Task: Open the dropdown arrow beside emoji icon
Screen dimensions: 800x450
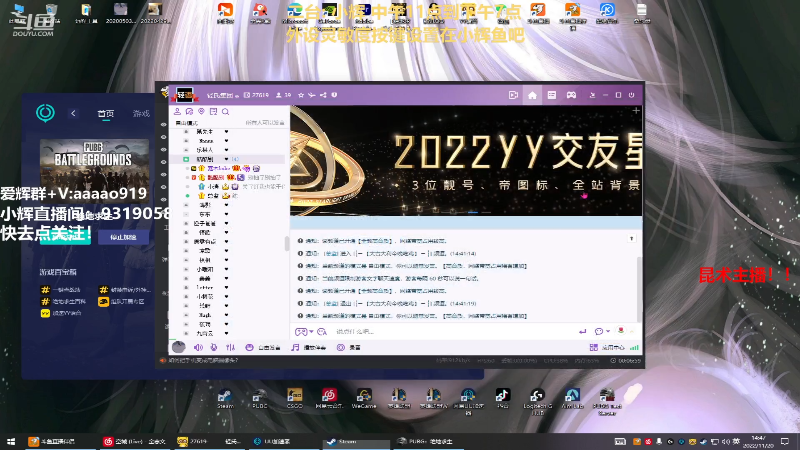Action: [x=311, y=332]
